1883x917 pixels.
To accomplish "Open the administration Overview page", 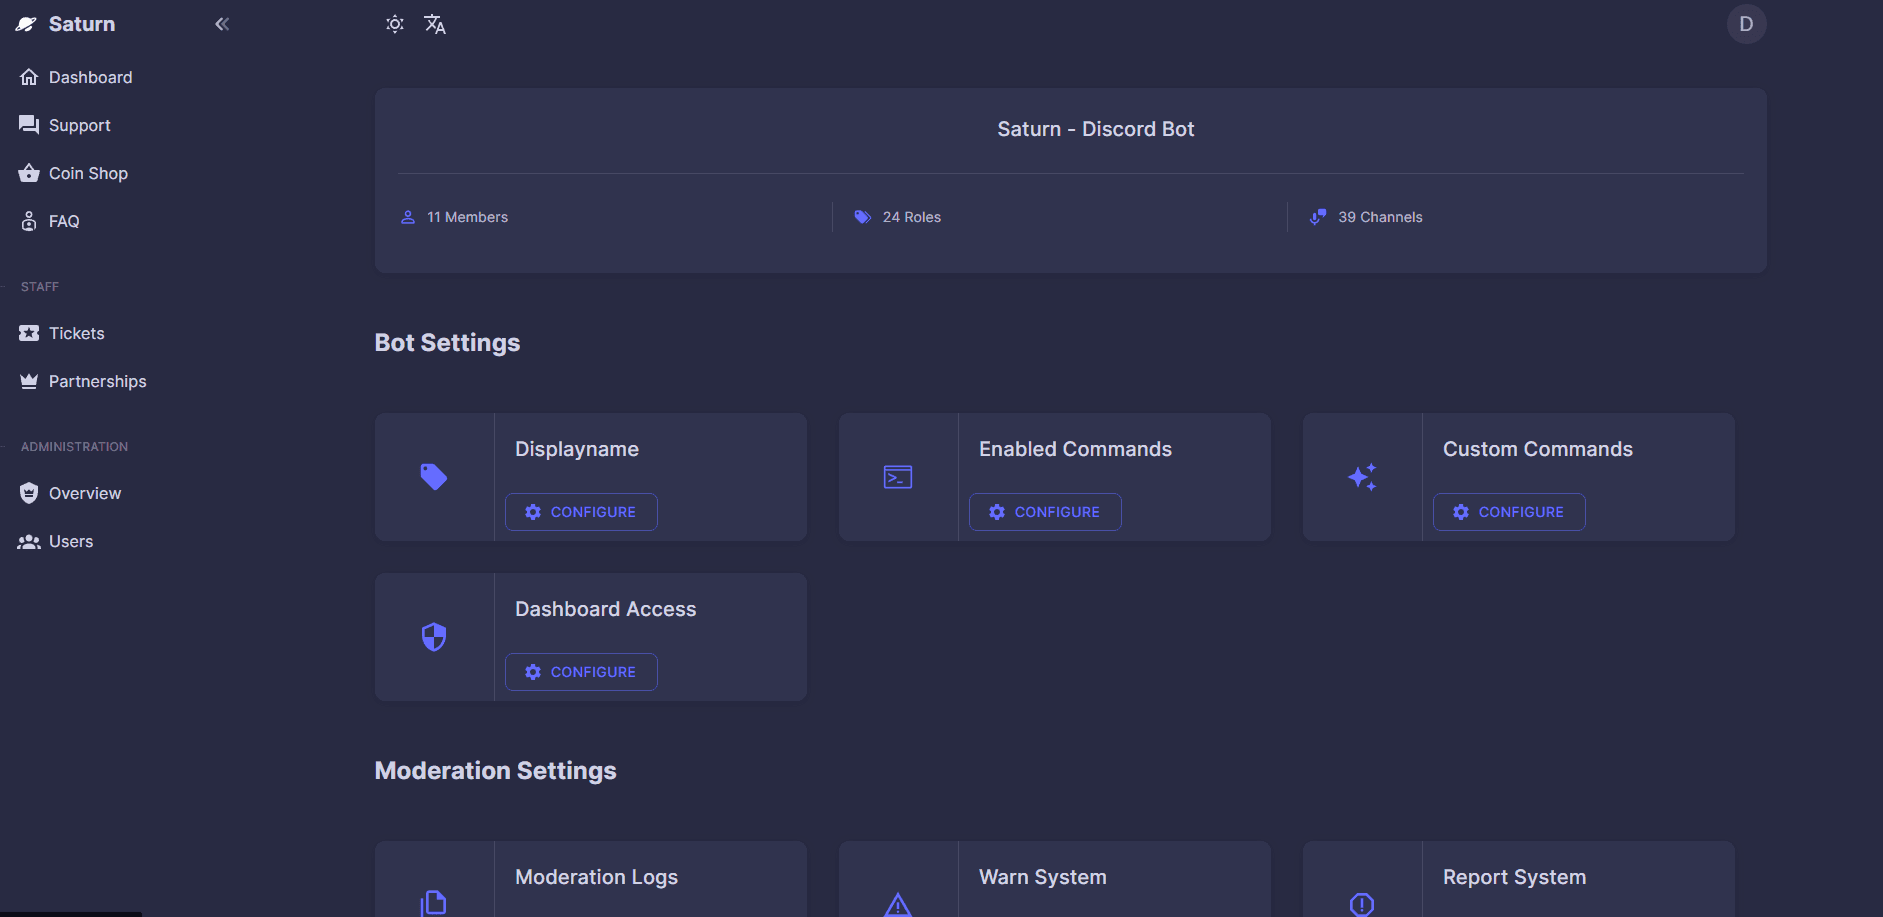I will click(84, 493).
